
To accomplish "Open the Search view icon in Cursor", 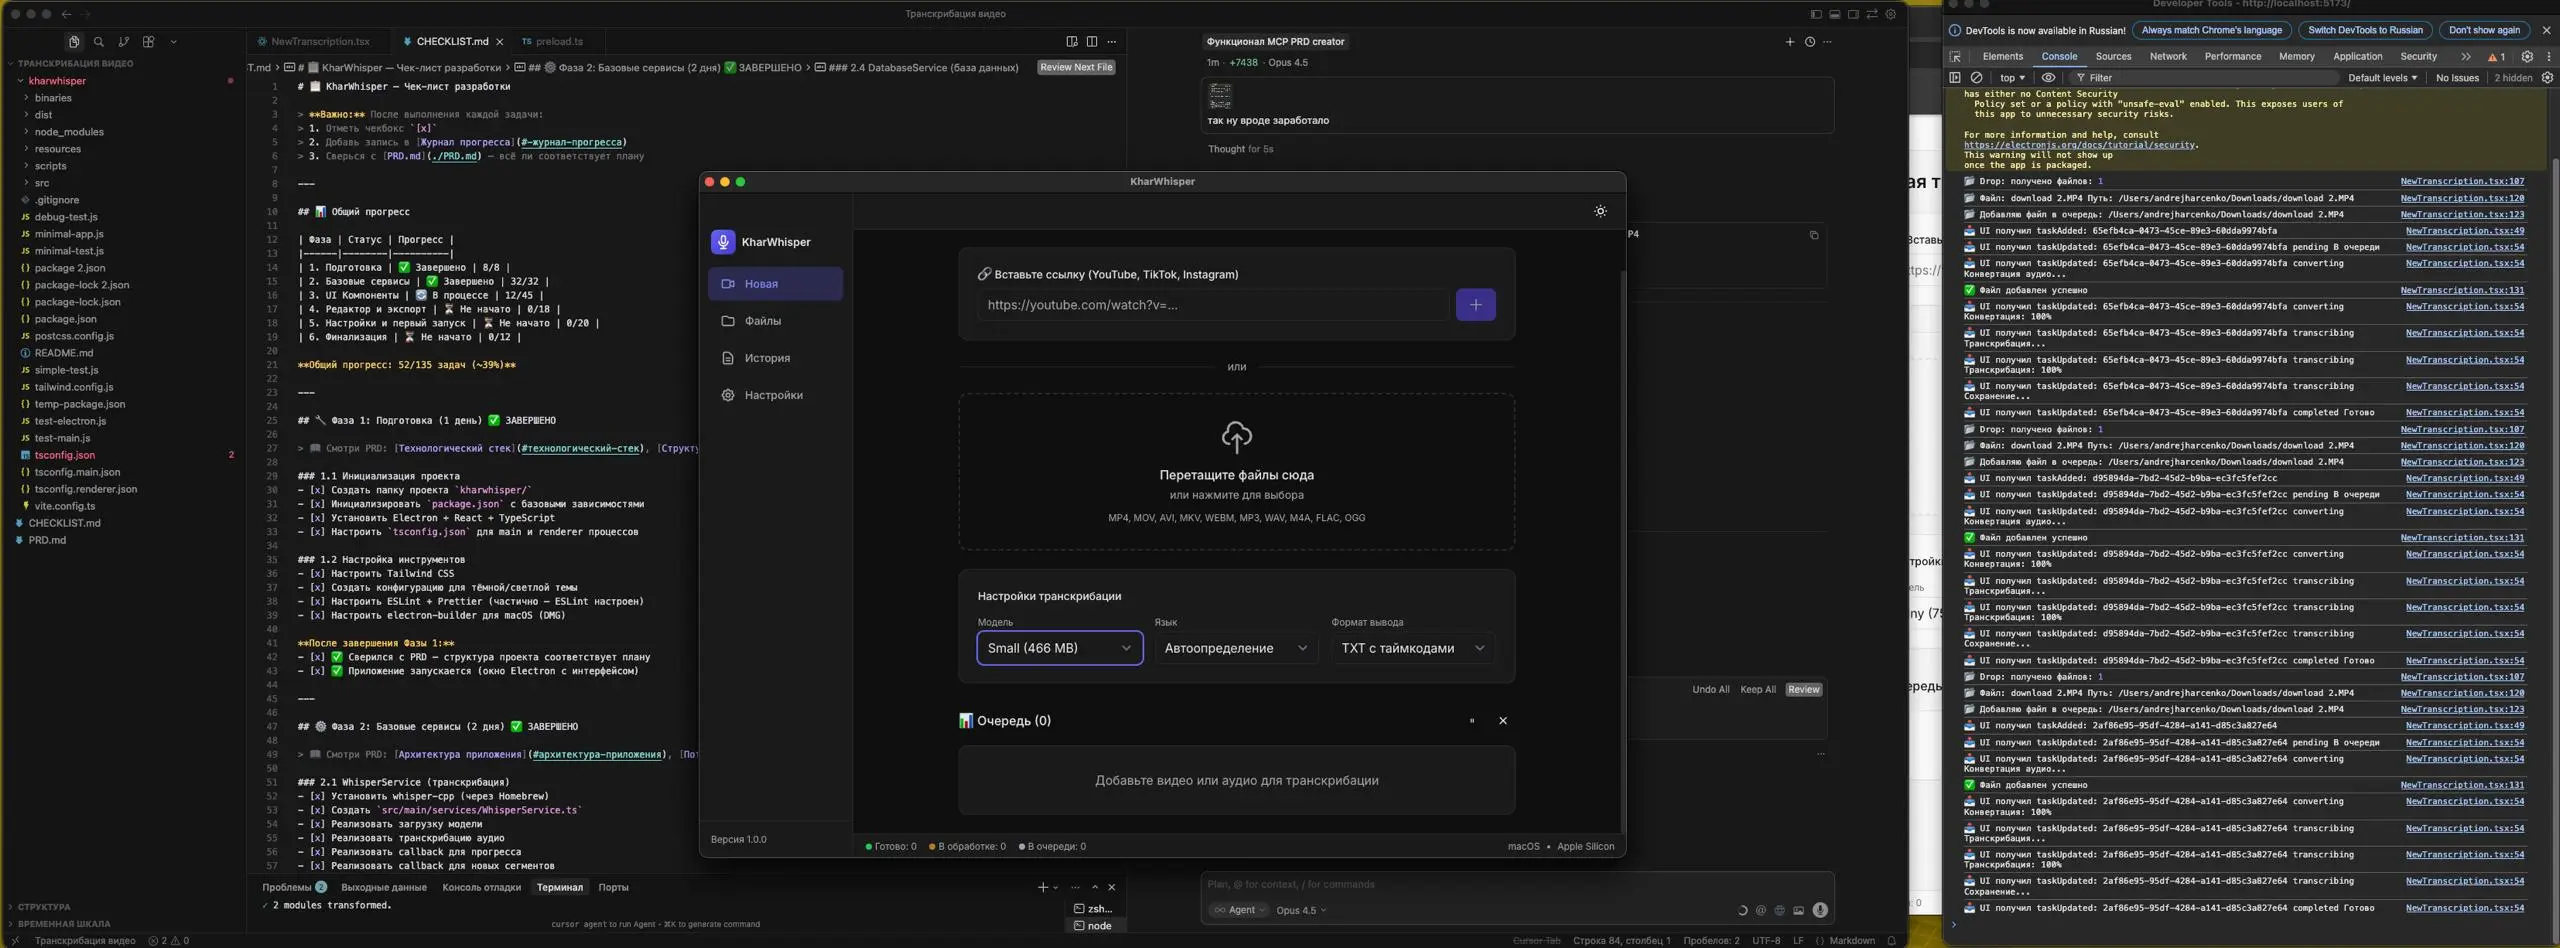I will click(x=99, y=42).
